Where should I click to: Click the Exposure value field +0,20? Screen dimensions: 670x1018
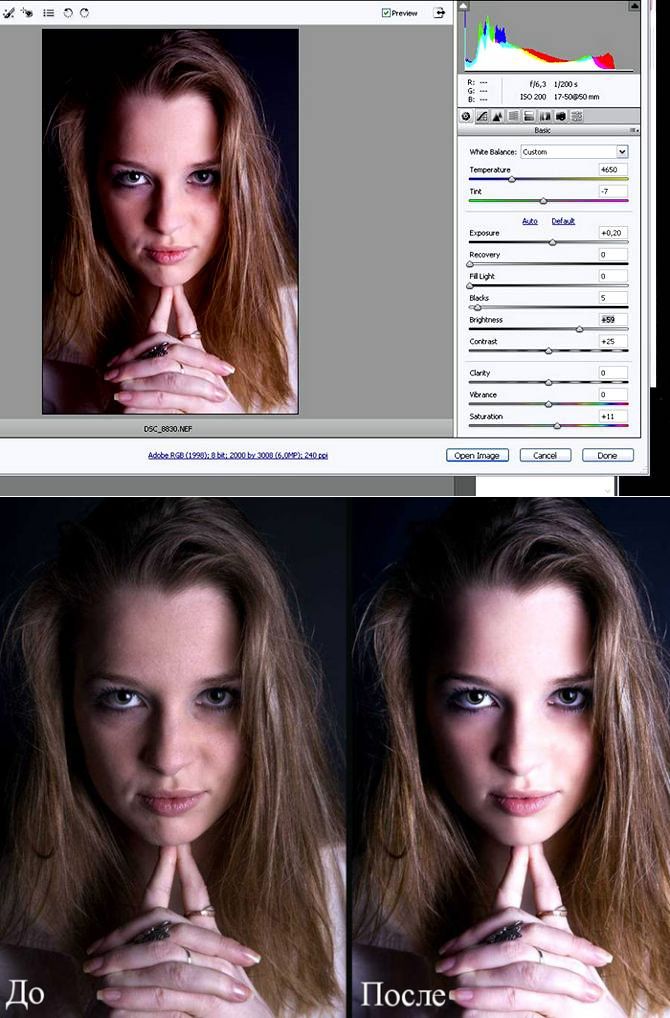click(613, 232)
